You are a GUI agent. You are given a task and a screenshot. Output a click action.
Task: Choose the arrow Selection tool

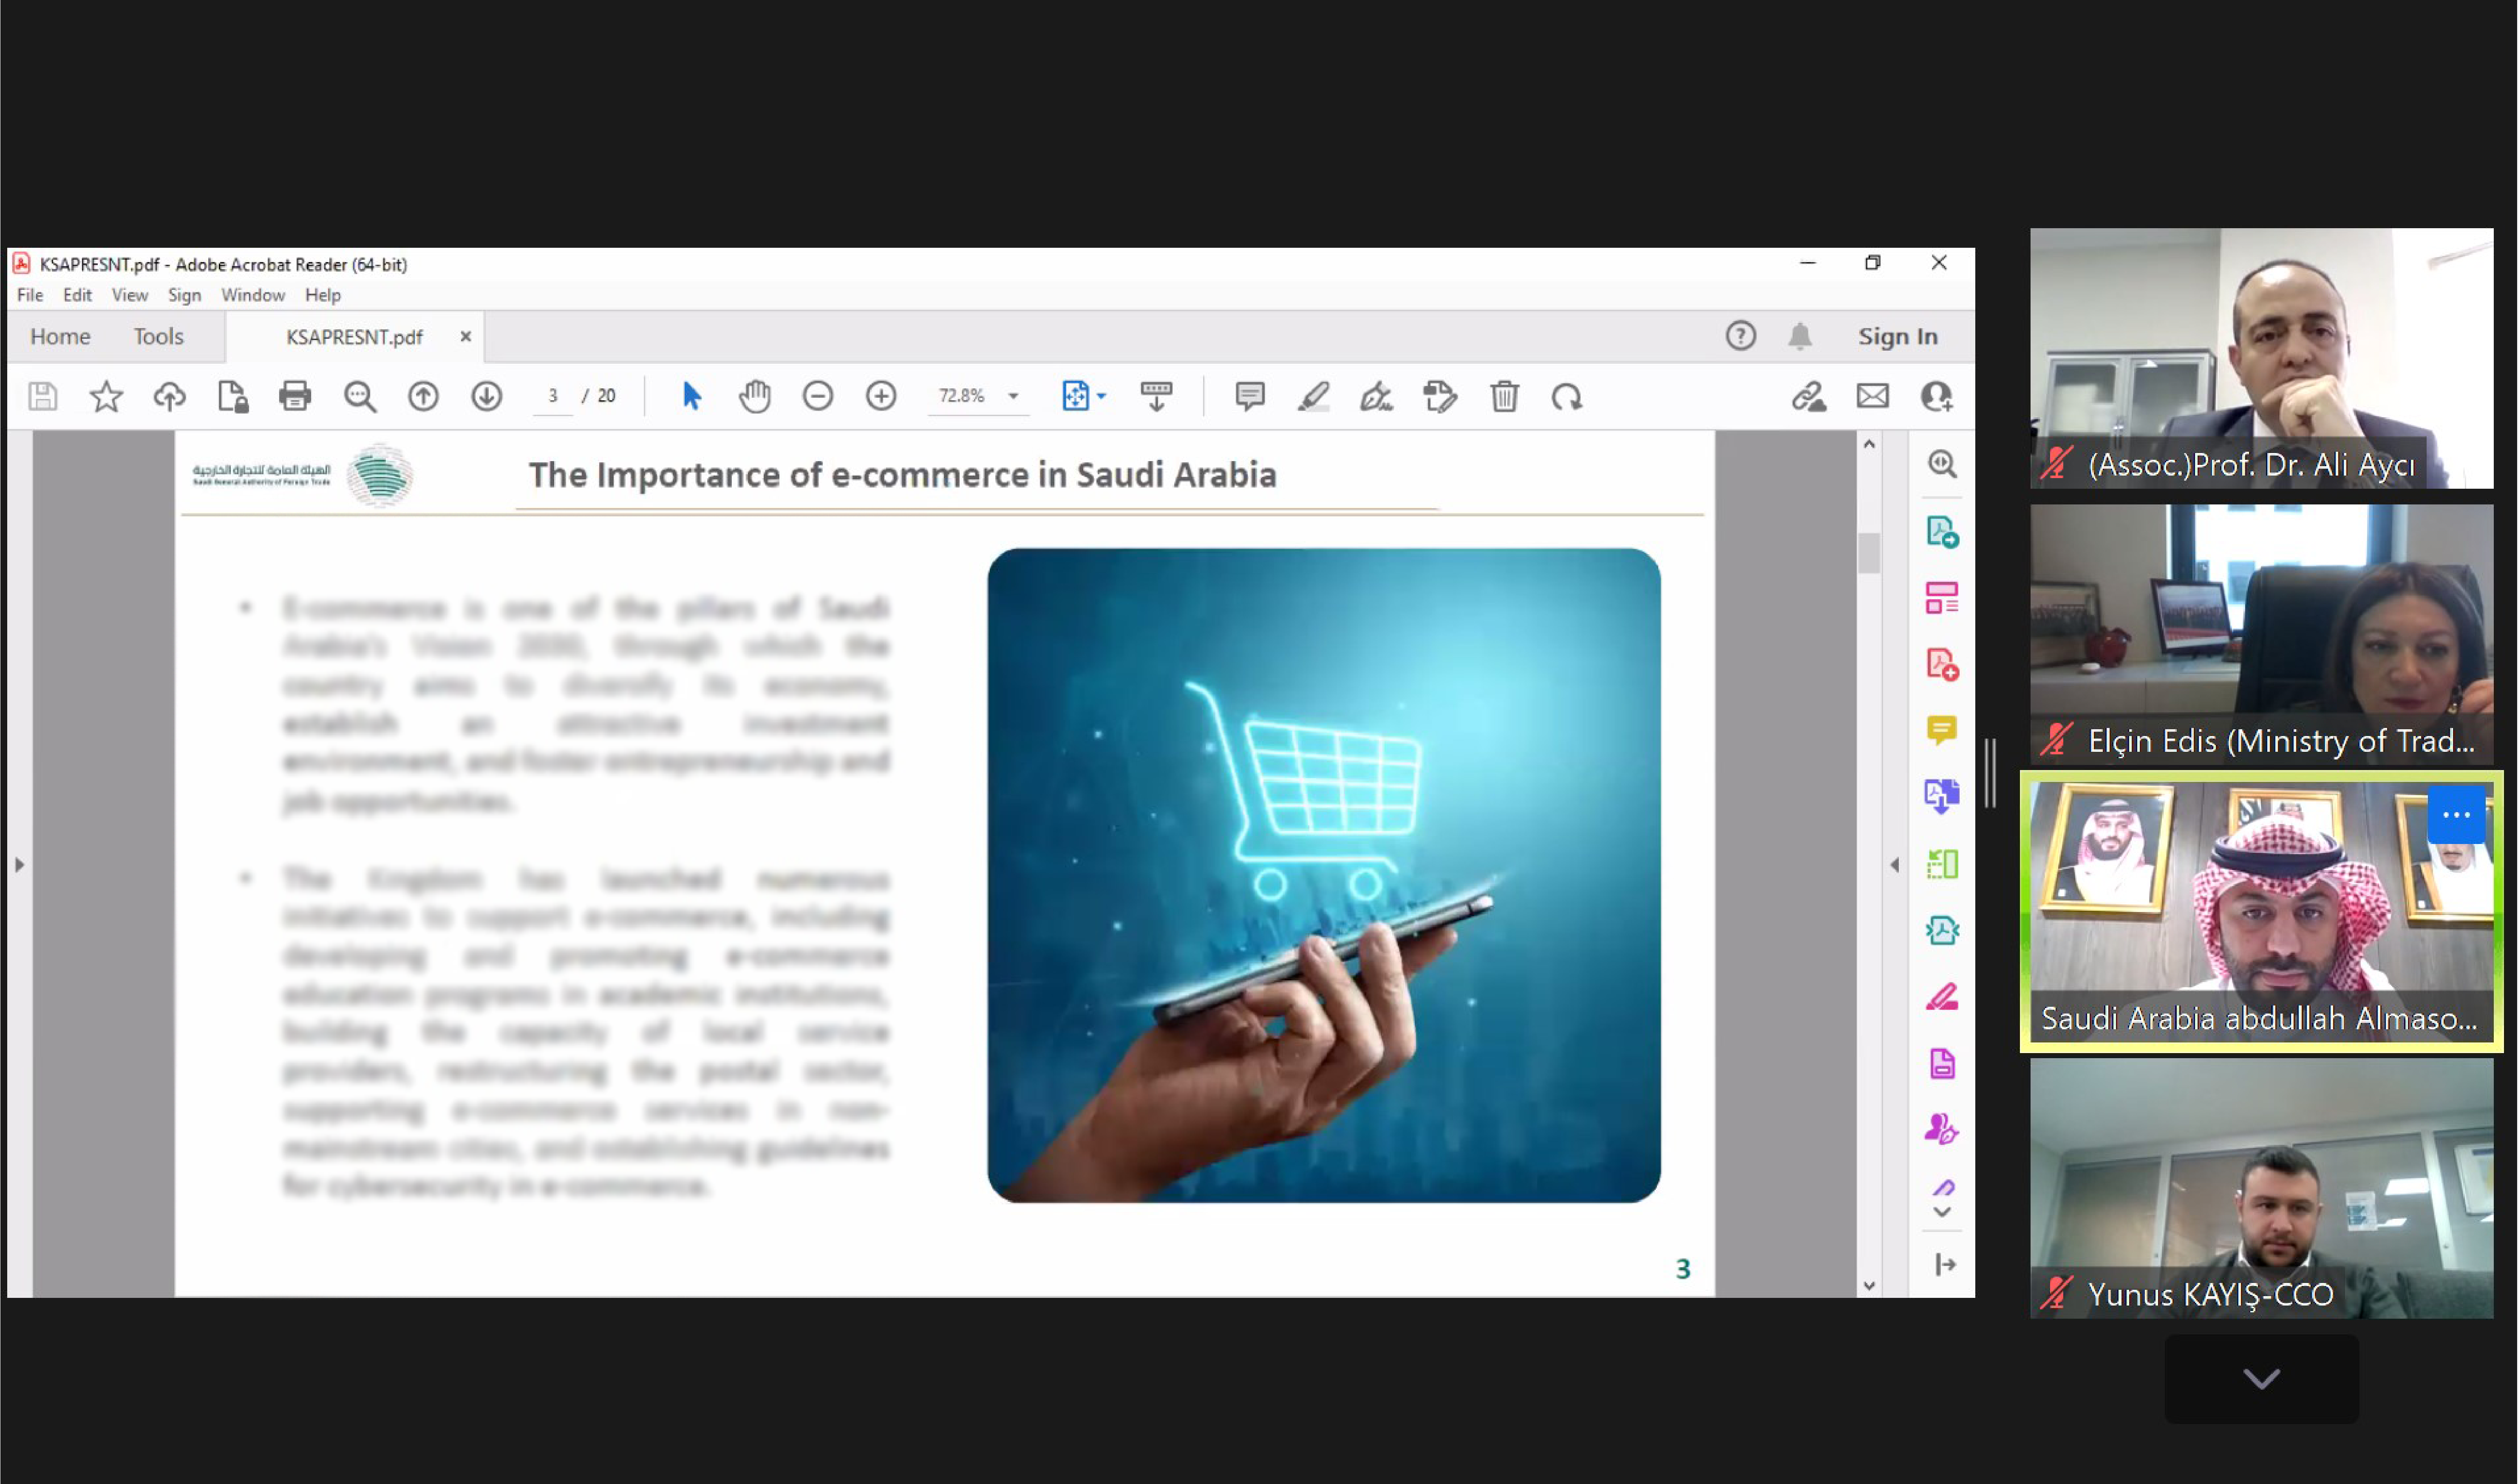(691, 396)
